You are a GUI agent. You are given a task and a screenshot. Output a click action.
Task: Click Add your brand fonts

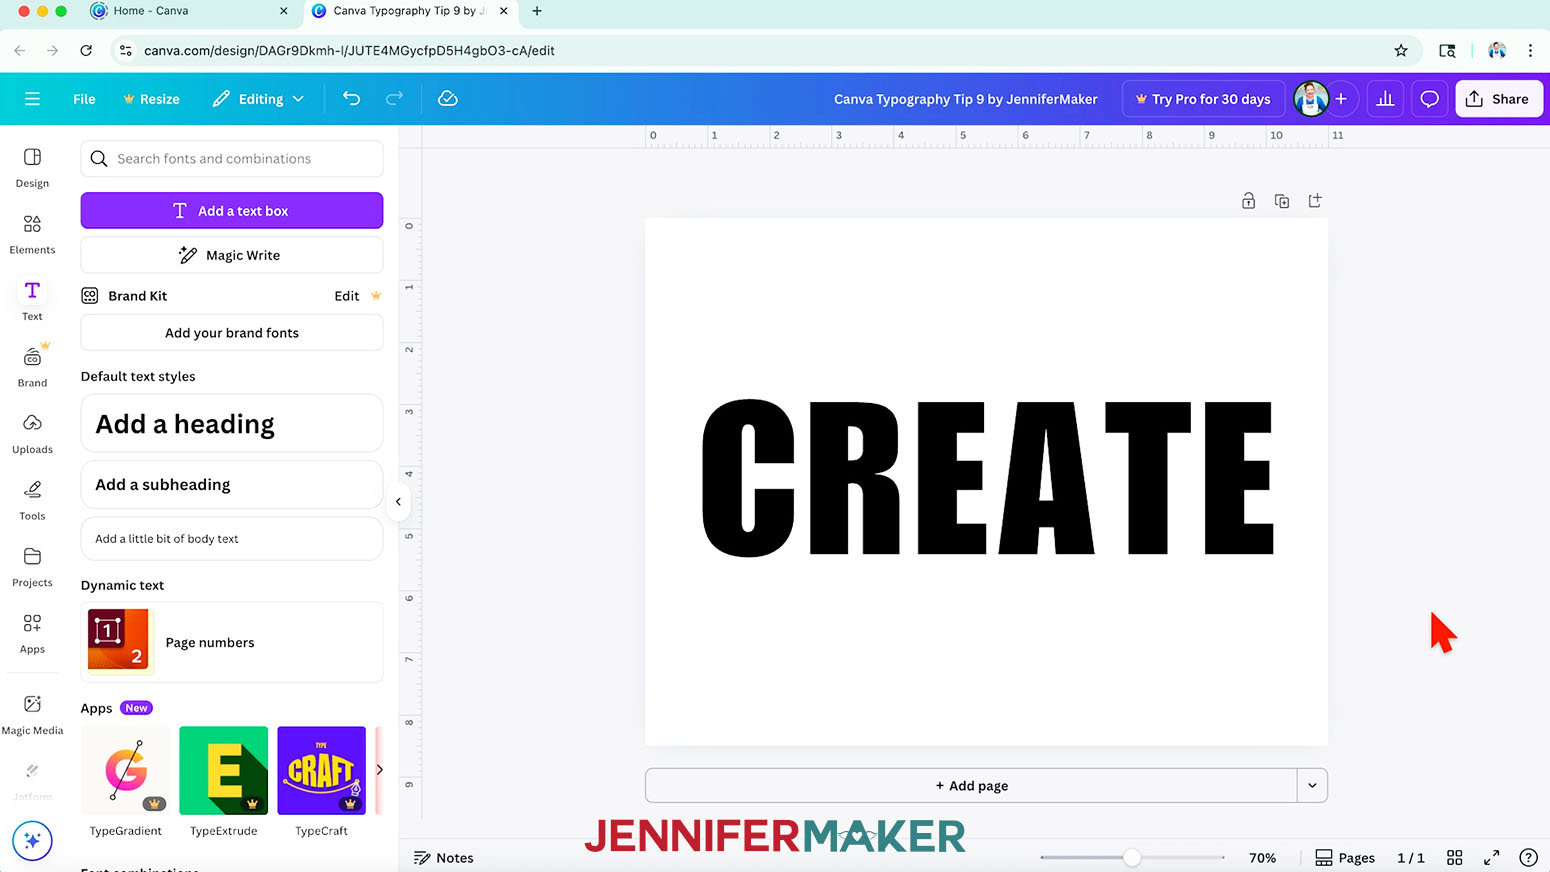(x=232, y=333)
